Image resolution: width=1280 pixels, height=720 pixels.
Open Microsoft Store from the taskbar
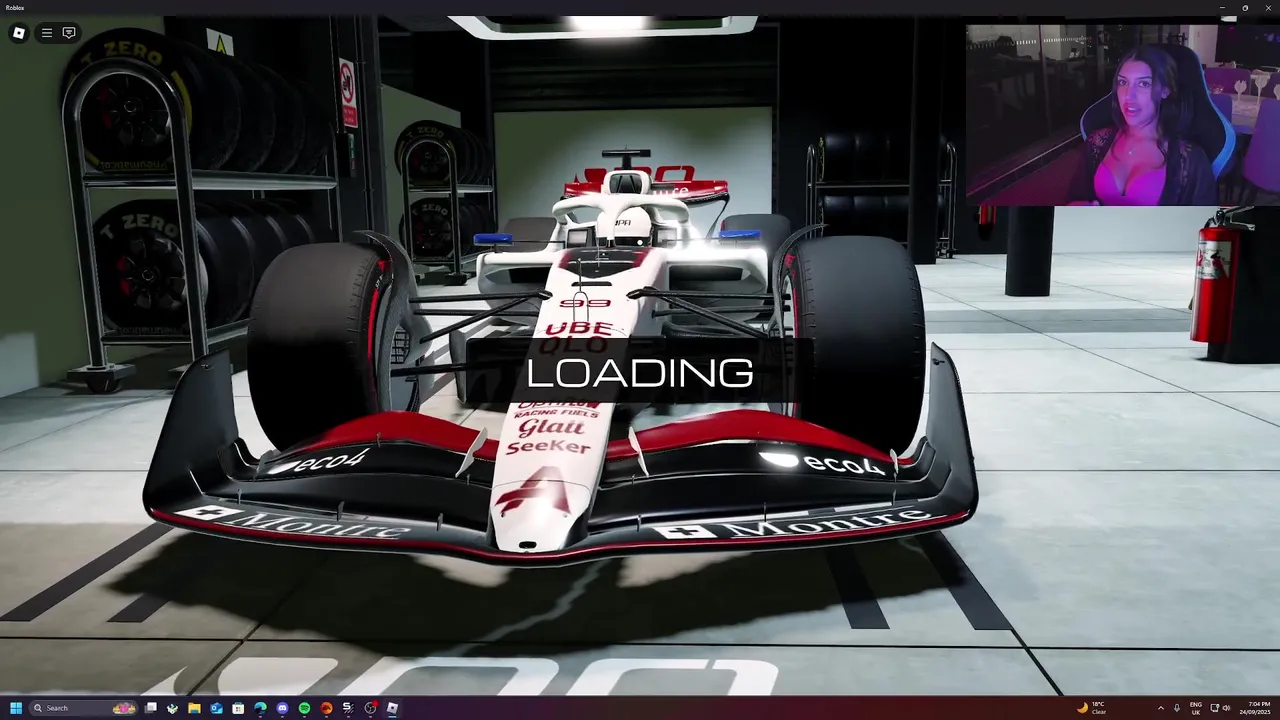[x=238, y=708]
